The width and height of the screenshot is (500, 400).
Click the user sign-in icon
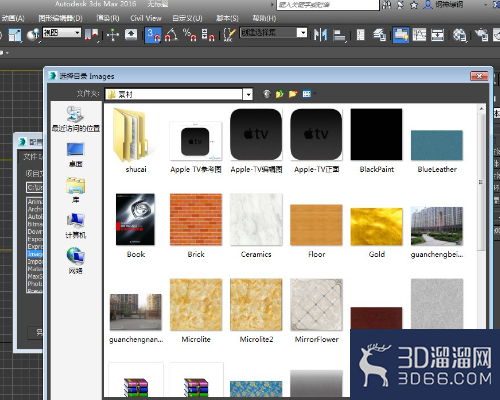point(428,5)
